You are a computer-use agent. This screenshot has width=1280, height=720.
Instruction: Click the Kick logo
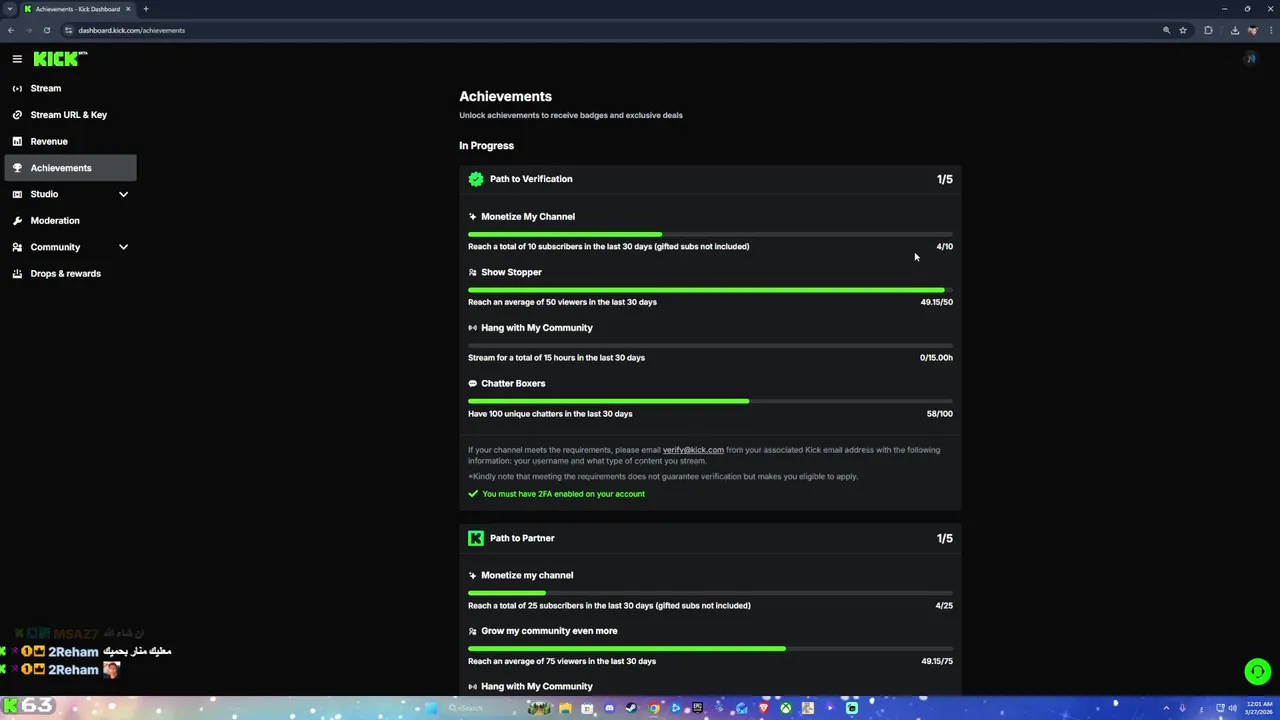[x=60, y=59]
